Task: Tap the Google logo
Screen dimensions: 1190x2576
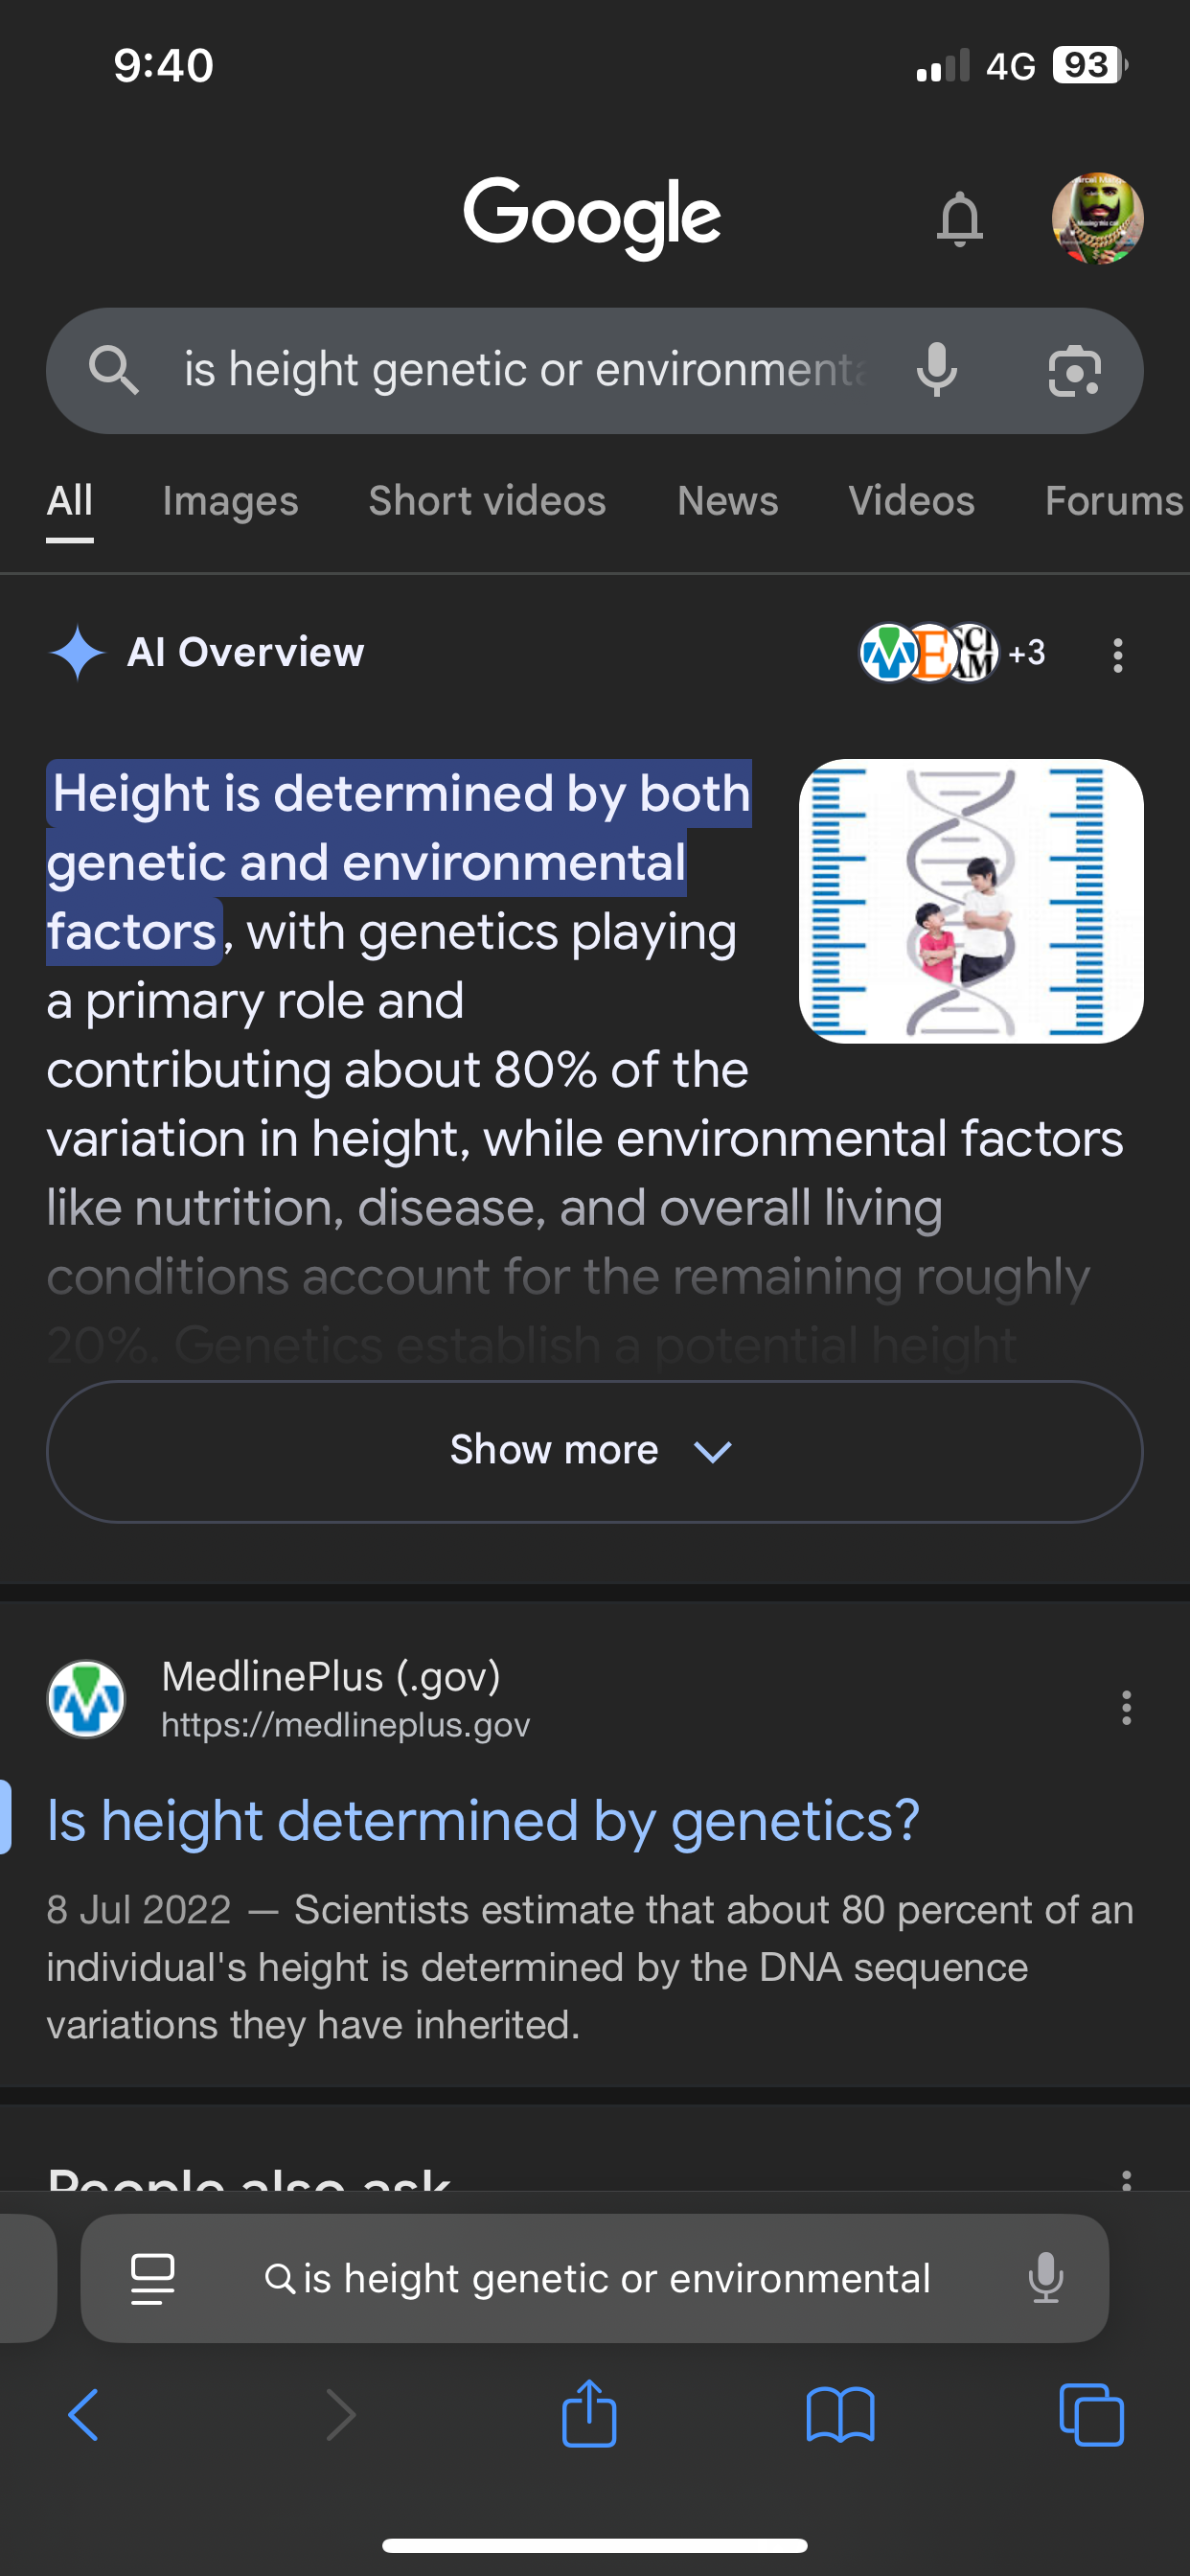Action: coord(592,216)
